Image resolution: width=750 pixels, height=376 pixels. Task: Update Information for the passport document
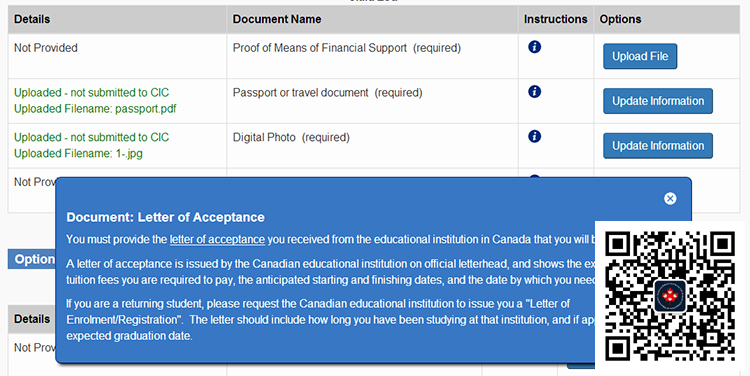click(658, 101)
